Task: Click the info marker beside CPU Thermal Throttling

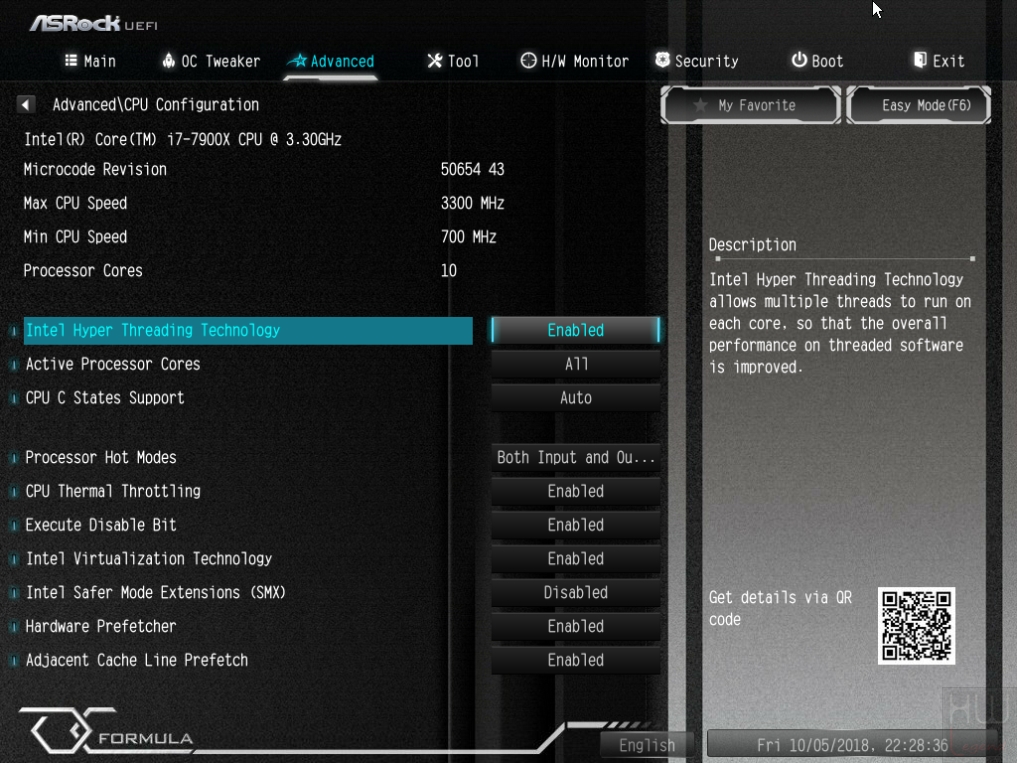Action: [13, 492]
